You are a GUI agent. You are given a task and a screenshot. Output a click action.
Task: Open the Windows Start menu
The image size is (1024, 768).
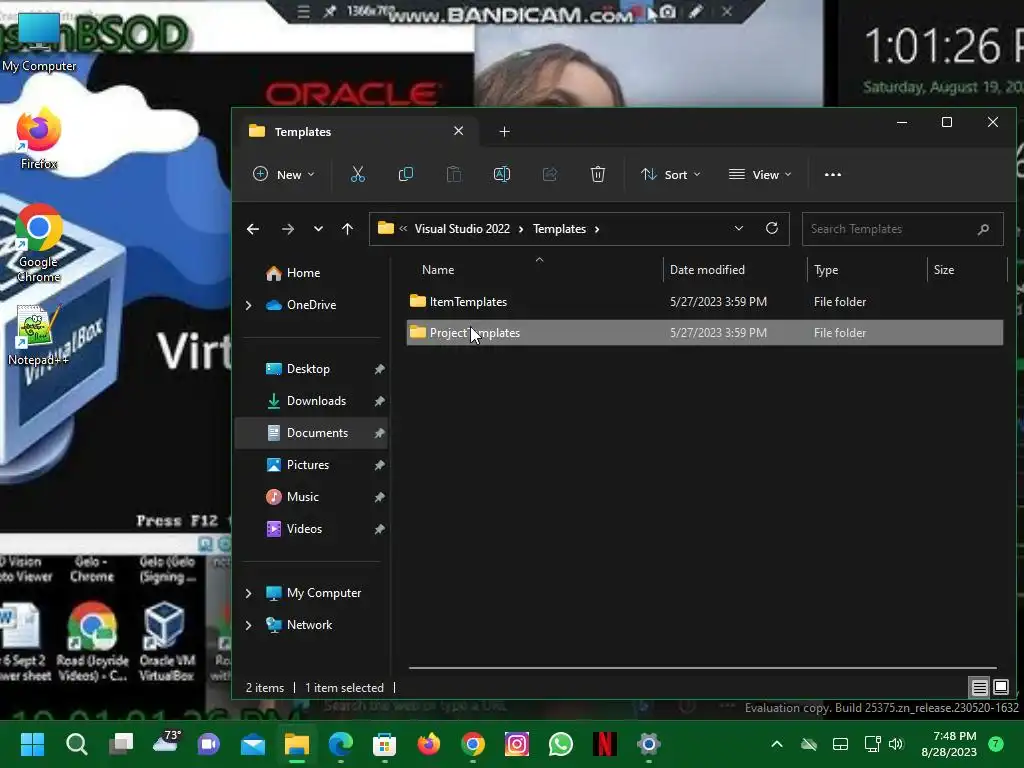pos(32,744)
